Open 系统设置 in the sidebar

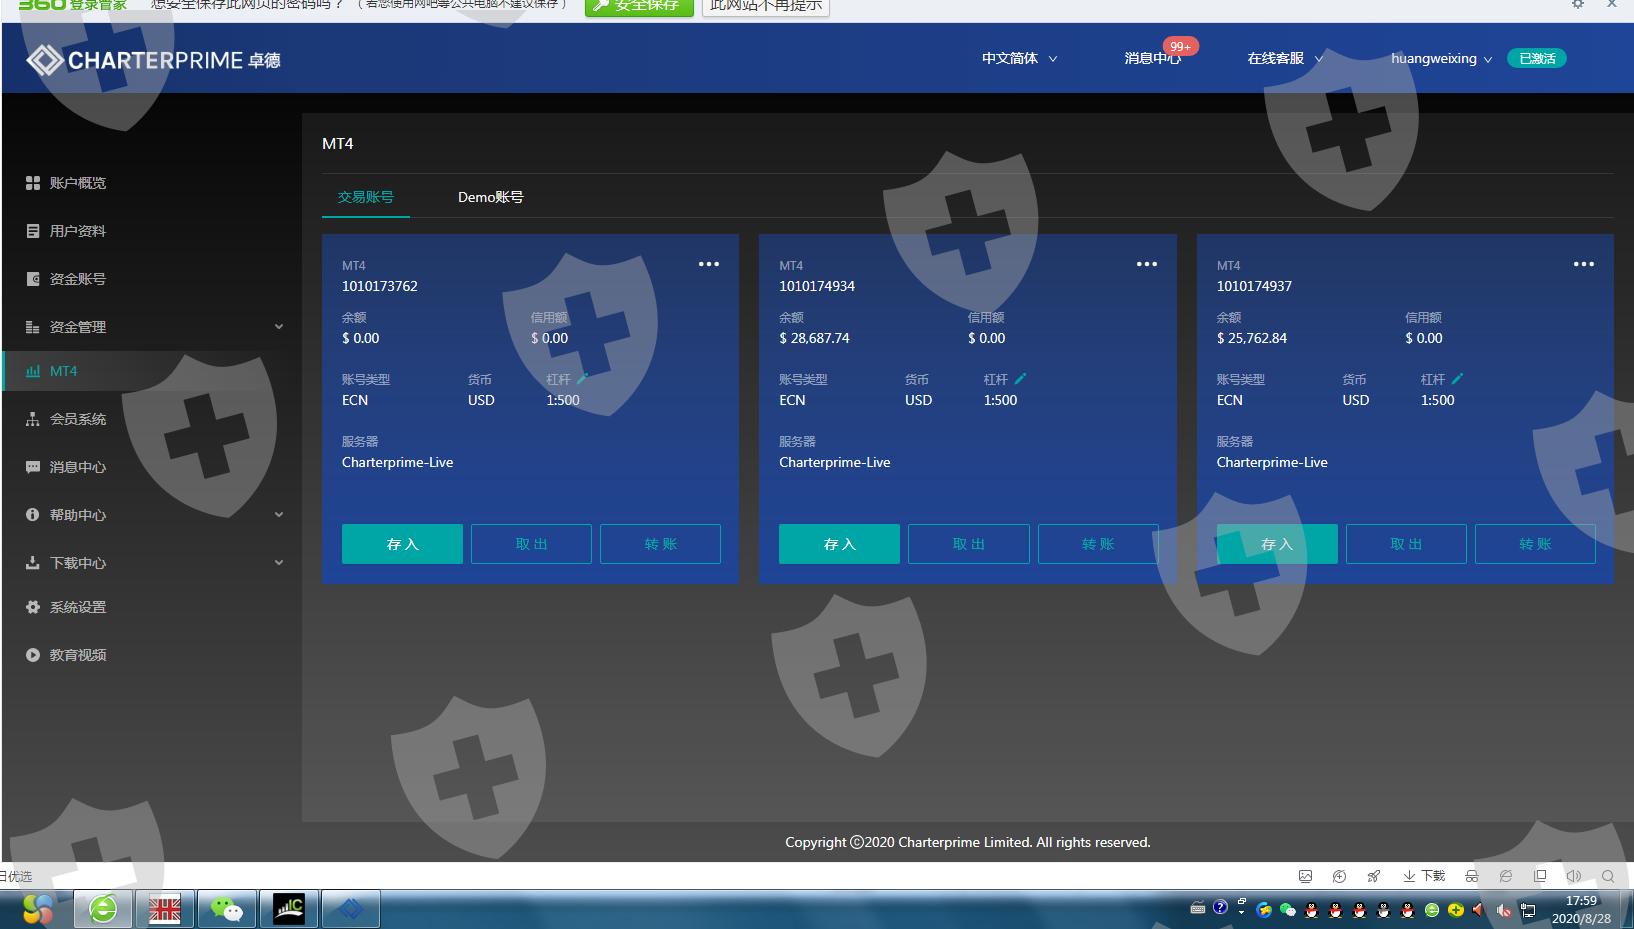[77, 607]
